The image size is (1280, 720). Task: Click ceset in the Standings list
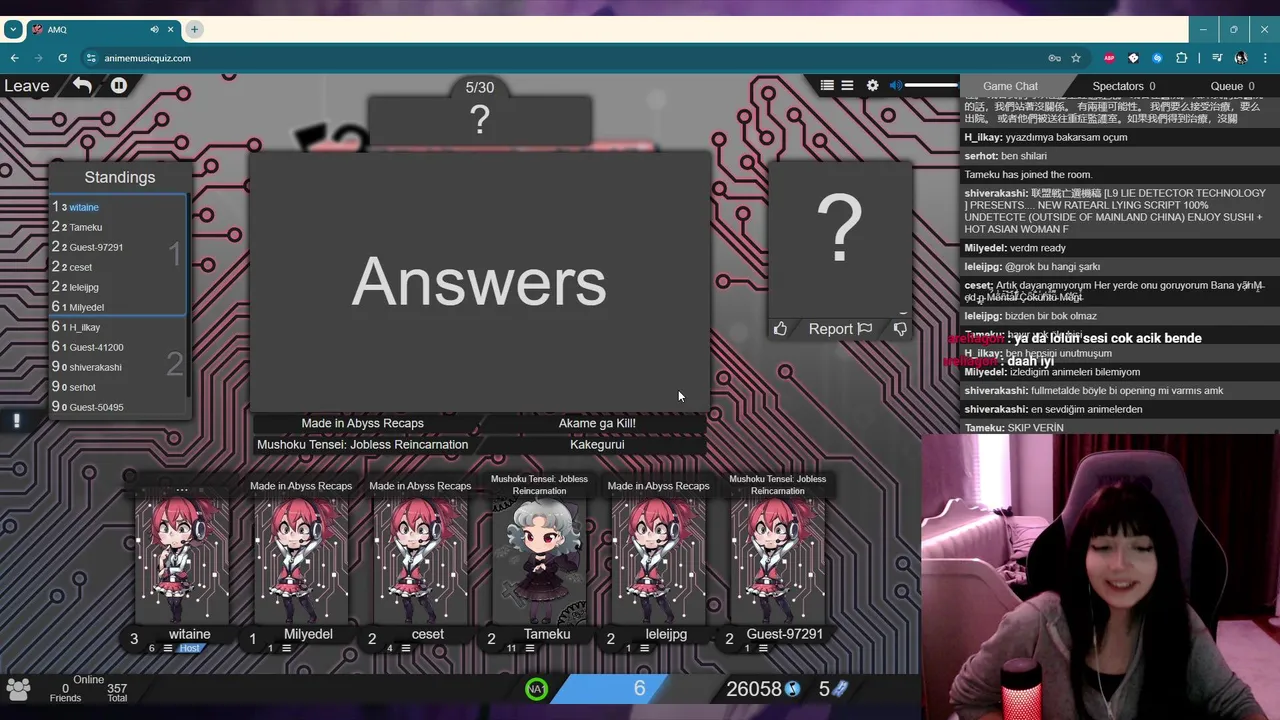pyautogui.click(x=81, y=267)
